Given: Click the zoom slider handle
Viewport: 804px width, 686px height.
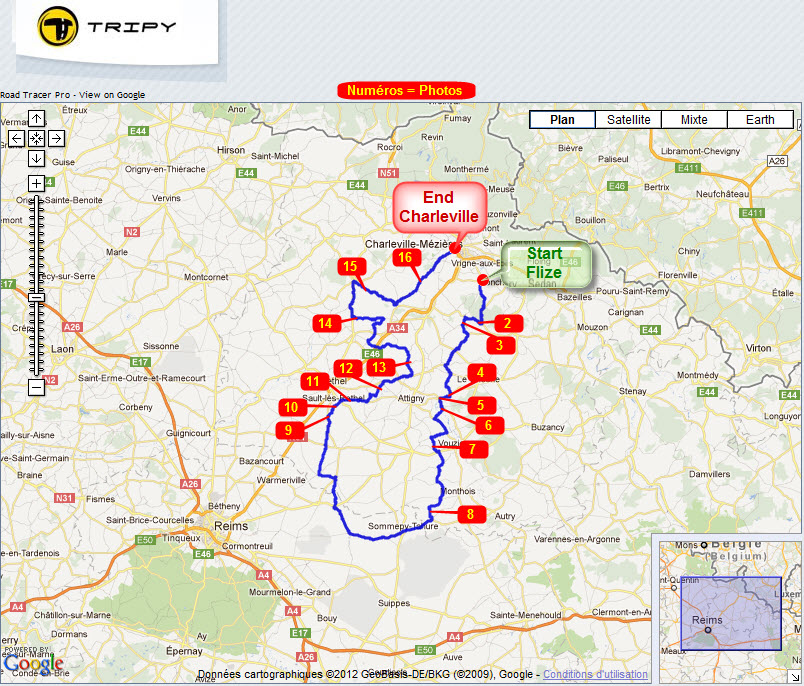Looking at the screenshot, I should pos(36,297).
